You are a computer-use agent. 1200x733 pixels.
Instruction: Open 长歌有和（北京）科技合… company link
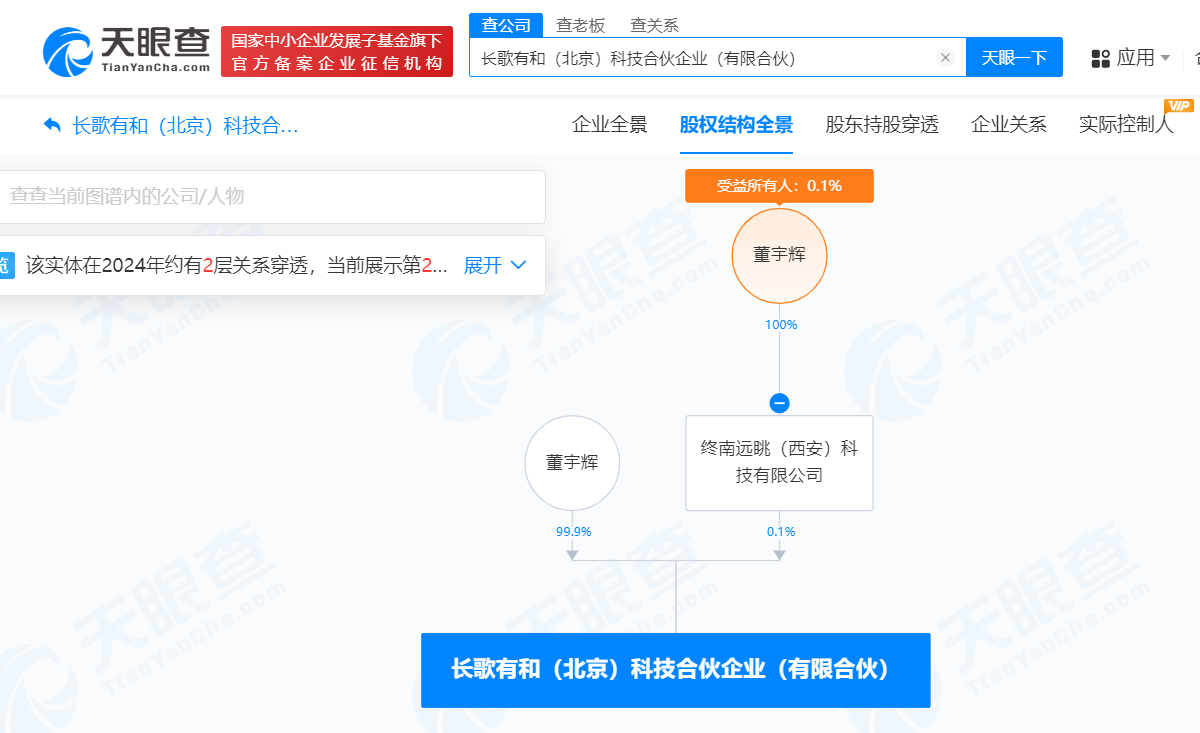[186, 125]
